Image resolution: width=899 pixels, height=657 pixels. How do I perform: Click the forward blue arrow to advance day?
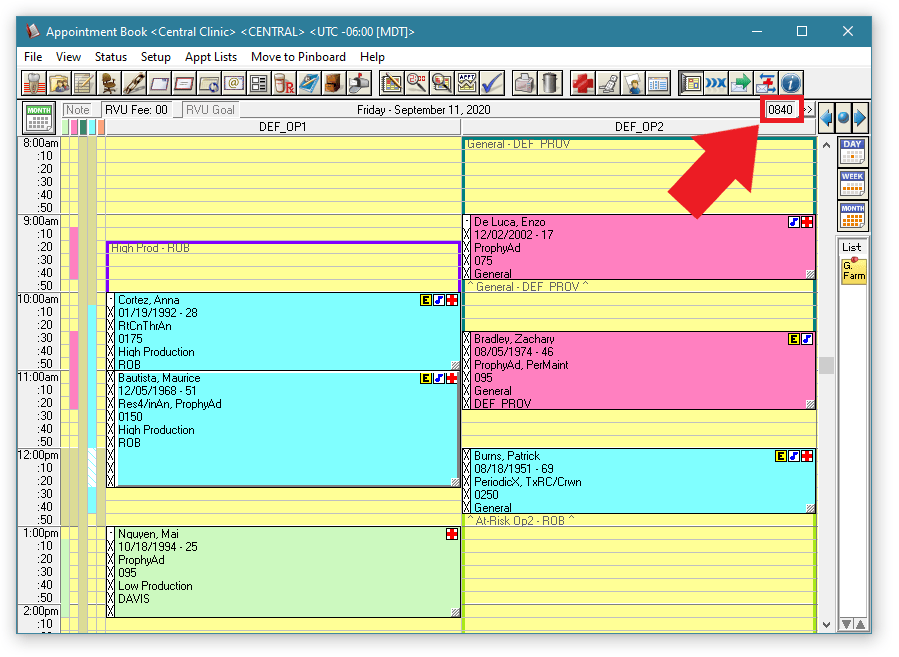[859, 117]
